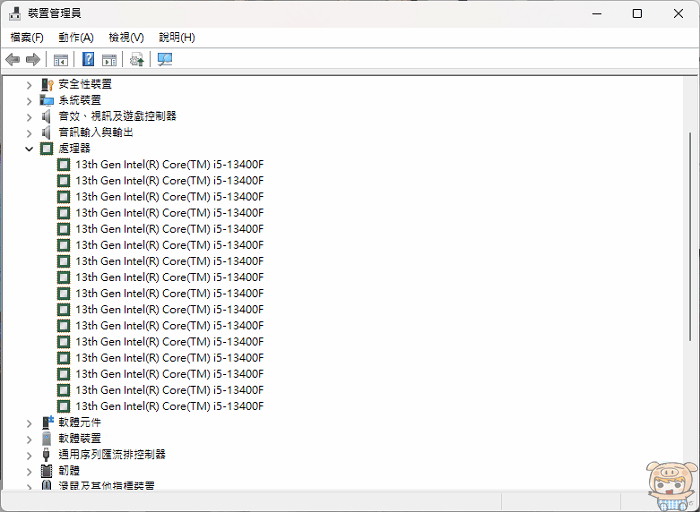700x512 pixels.
Task: Click the 系統裝置 folder icon
Action: [x=47, y=100]
